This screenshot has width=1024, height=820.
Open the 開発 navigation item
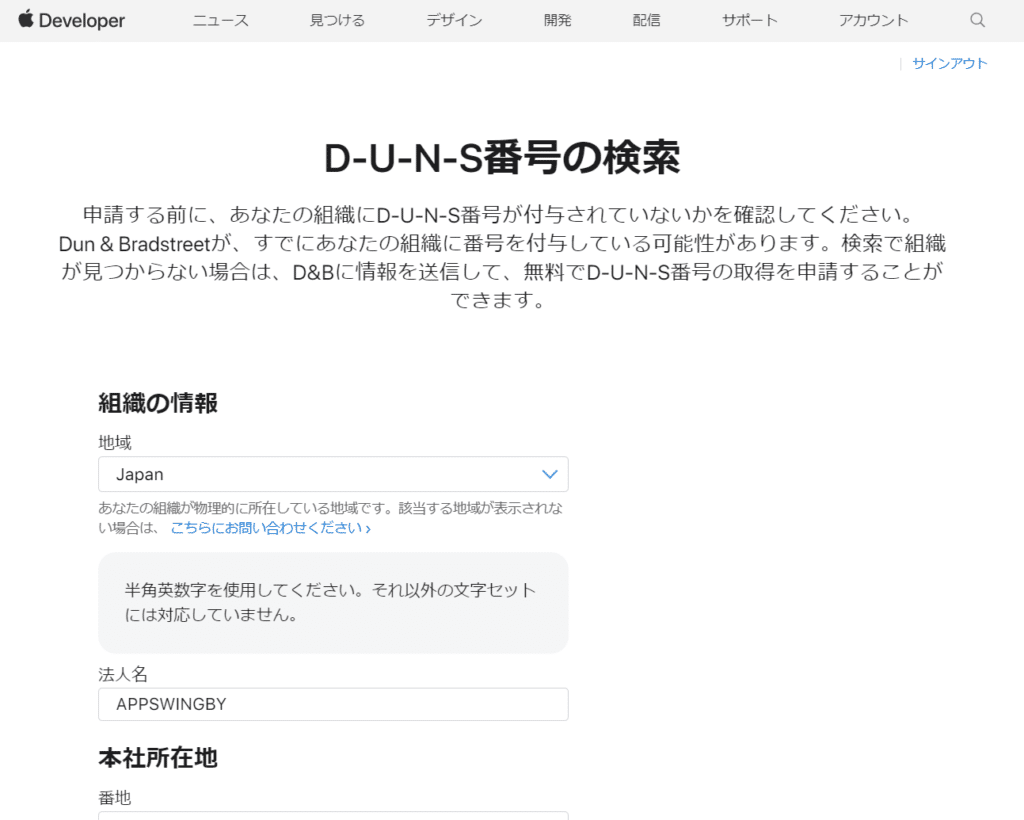click(558, 20)
